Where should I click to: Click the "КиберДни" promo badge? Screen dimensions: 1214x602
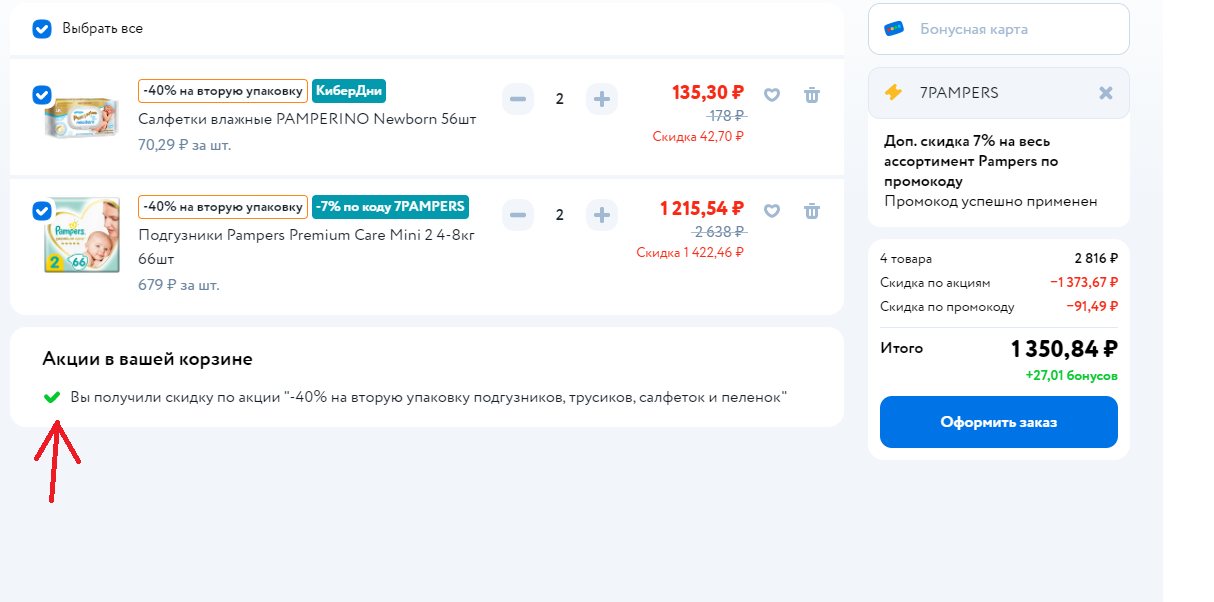click(349, 91)
